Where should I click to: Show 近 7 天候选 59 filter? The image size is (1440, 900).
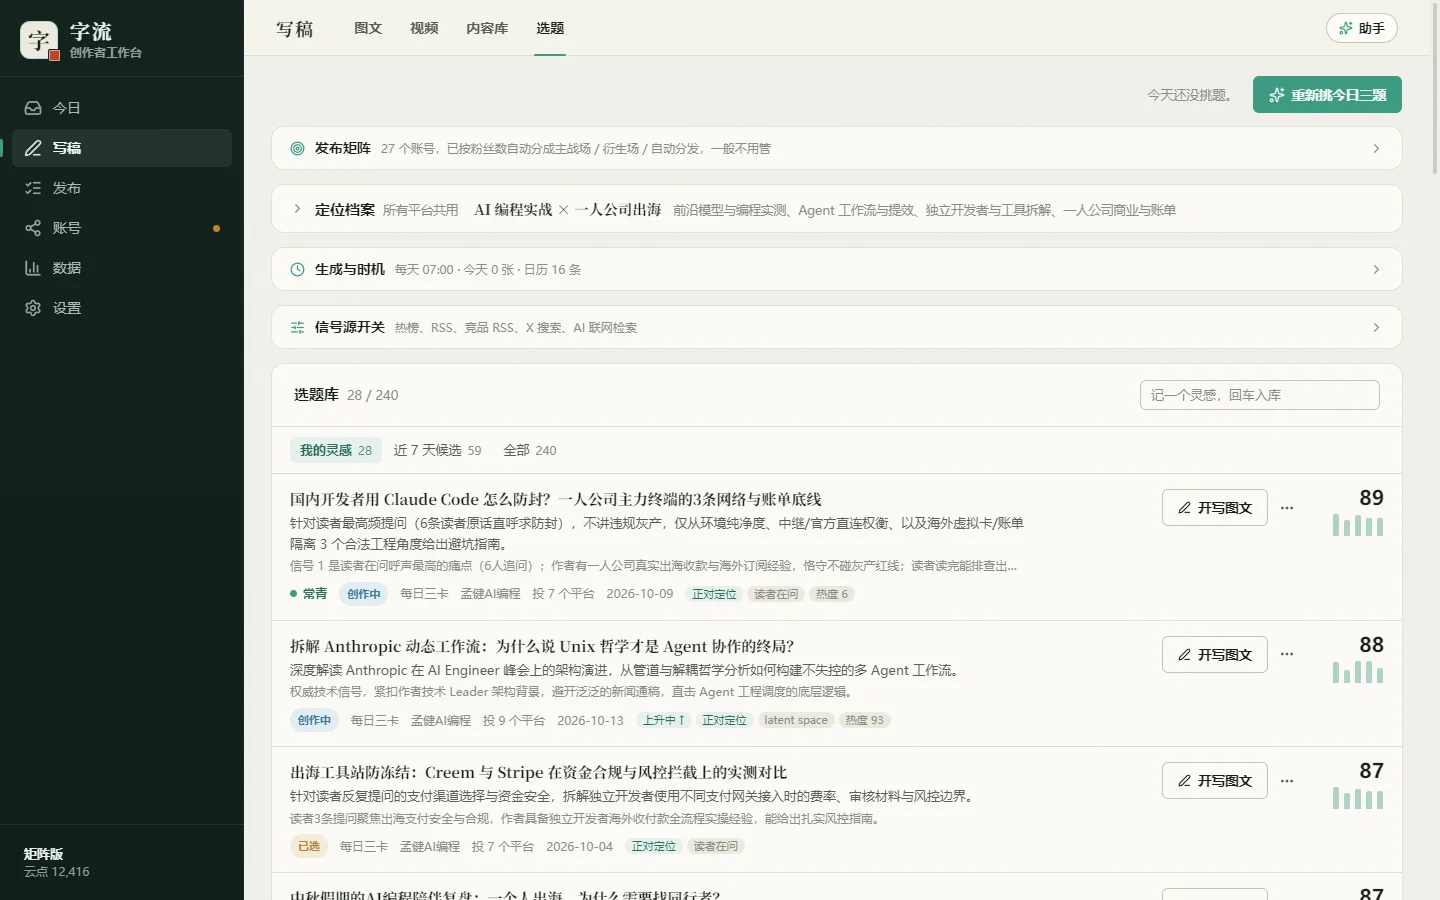click(x=437, y=450)
